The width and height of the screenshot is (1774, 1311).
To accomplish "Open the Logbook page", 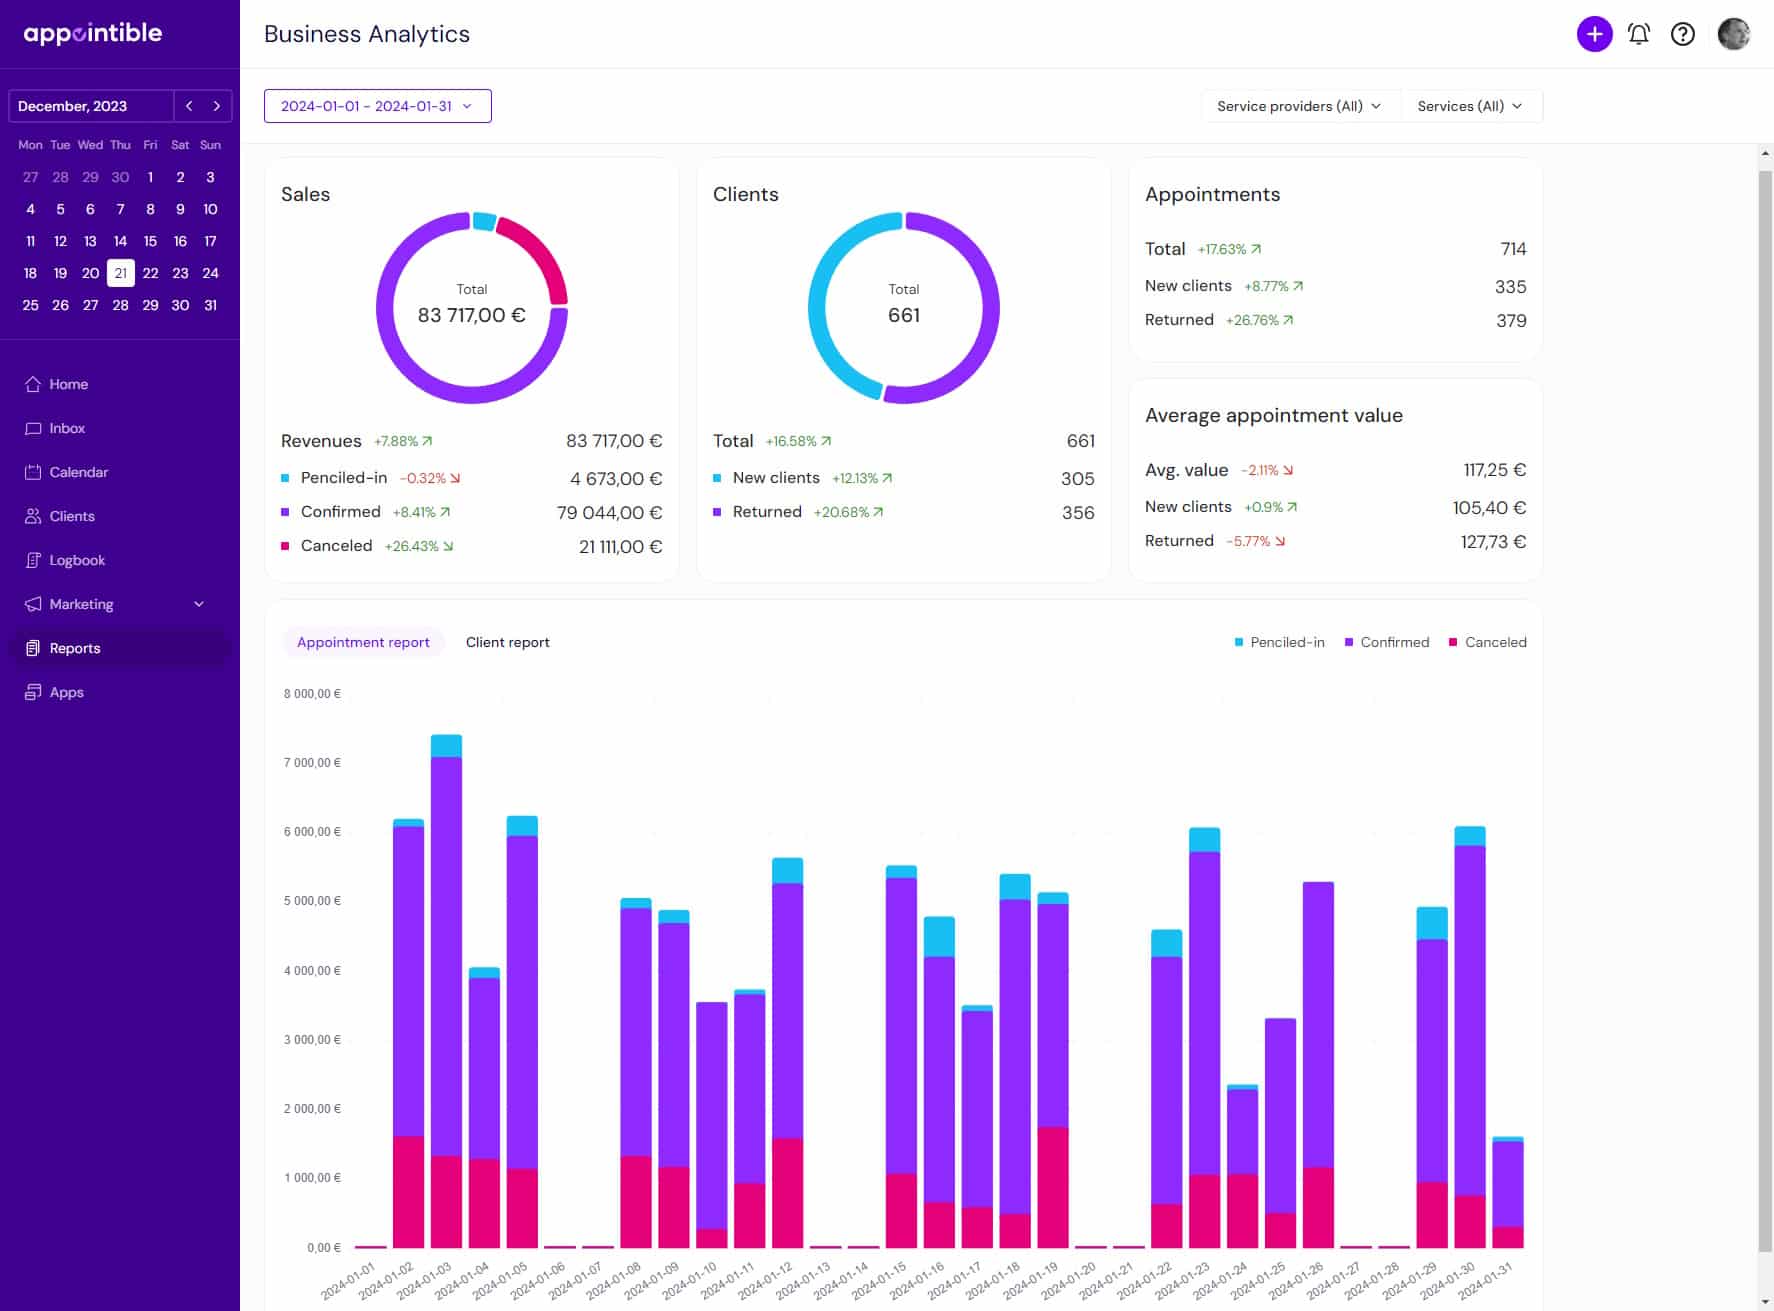I will [76, 560].
